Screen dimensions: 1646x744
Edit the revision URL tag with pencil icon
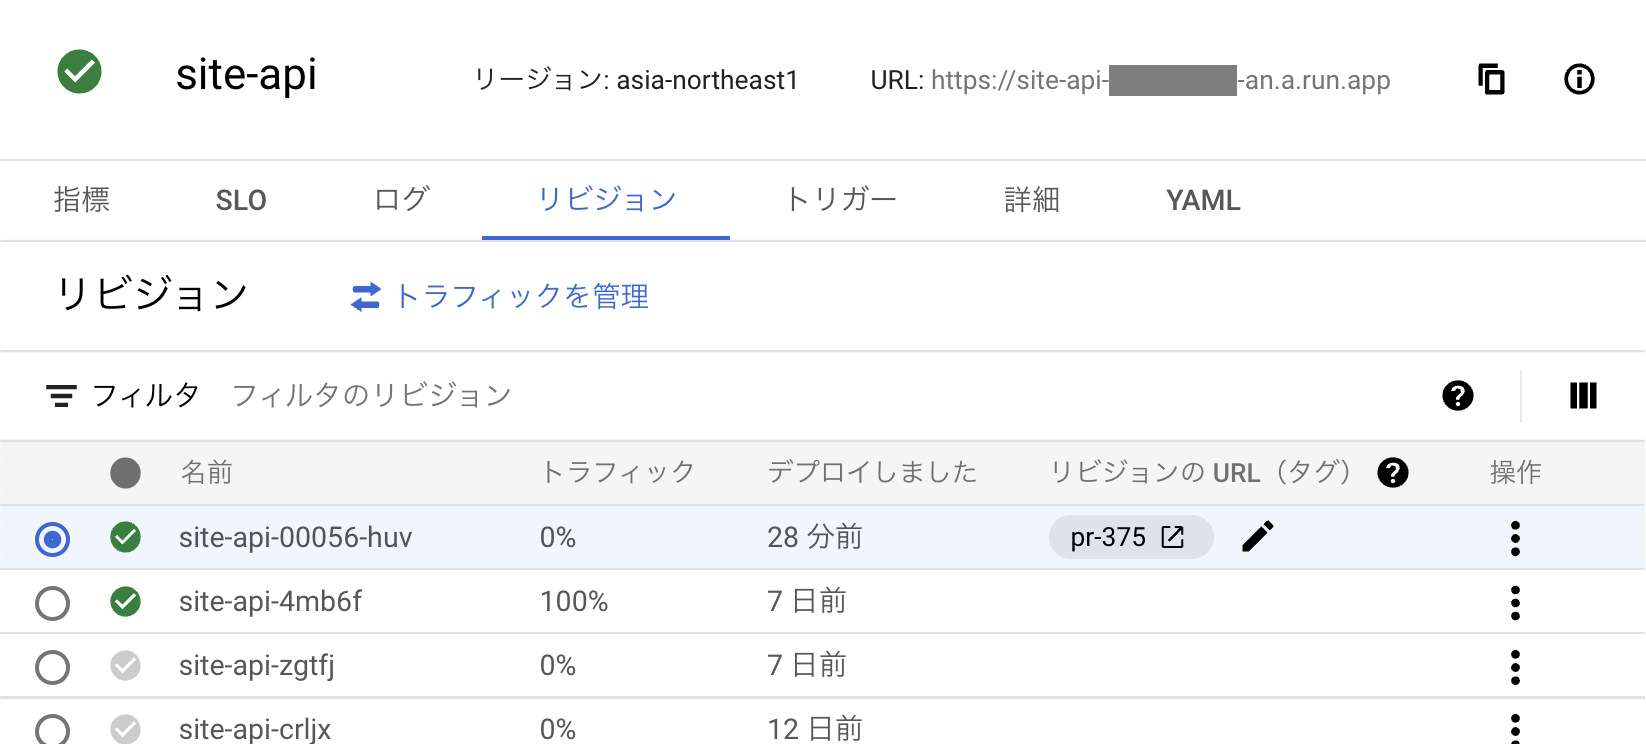pos(1258,537)
